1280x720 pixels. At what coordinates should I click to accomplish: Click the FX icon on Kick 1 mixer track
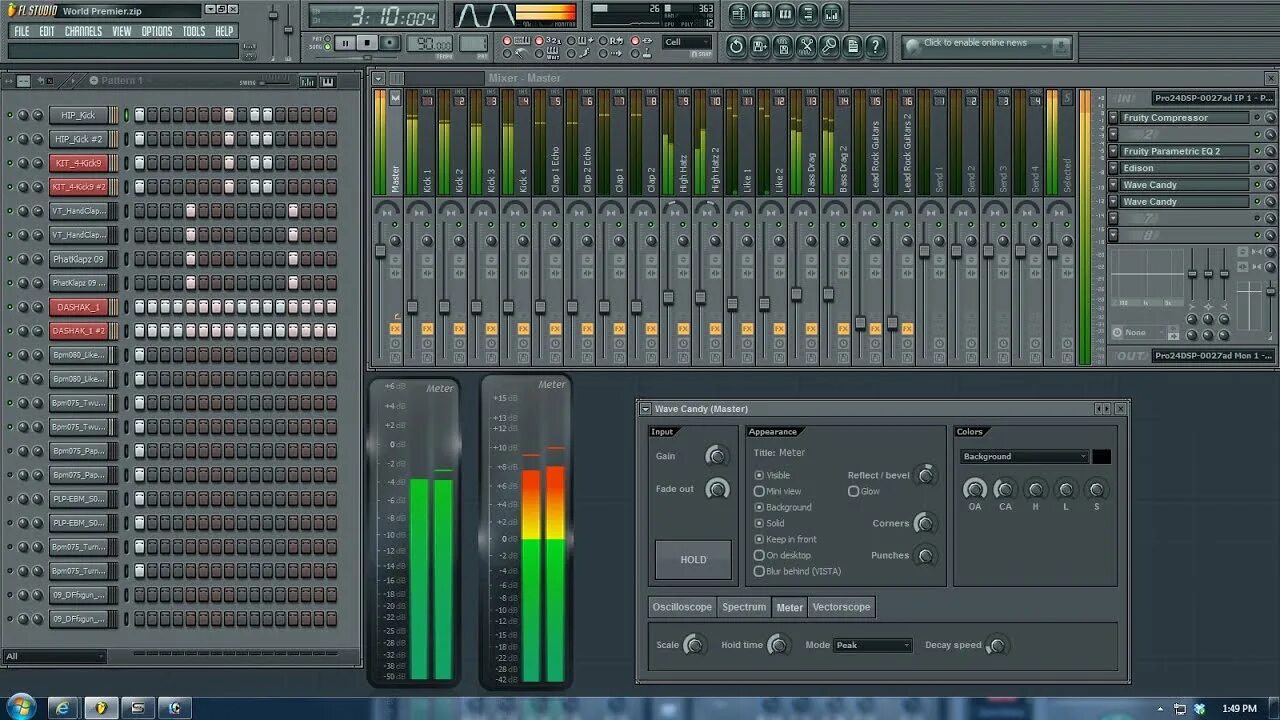tap(427, 328)
